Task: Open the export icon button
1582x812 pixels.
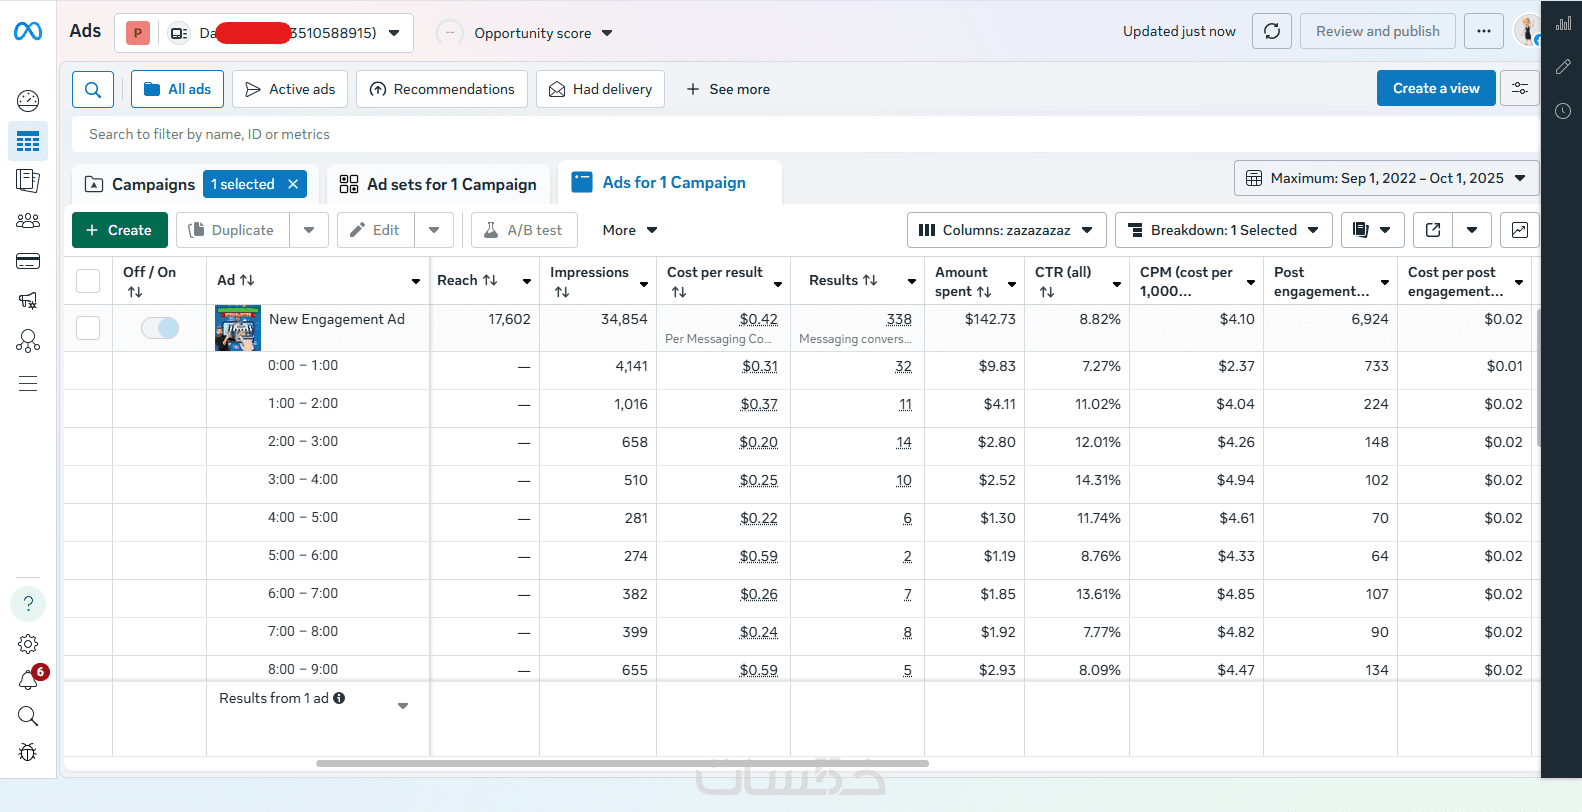Action: coord(1433,230)
